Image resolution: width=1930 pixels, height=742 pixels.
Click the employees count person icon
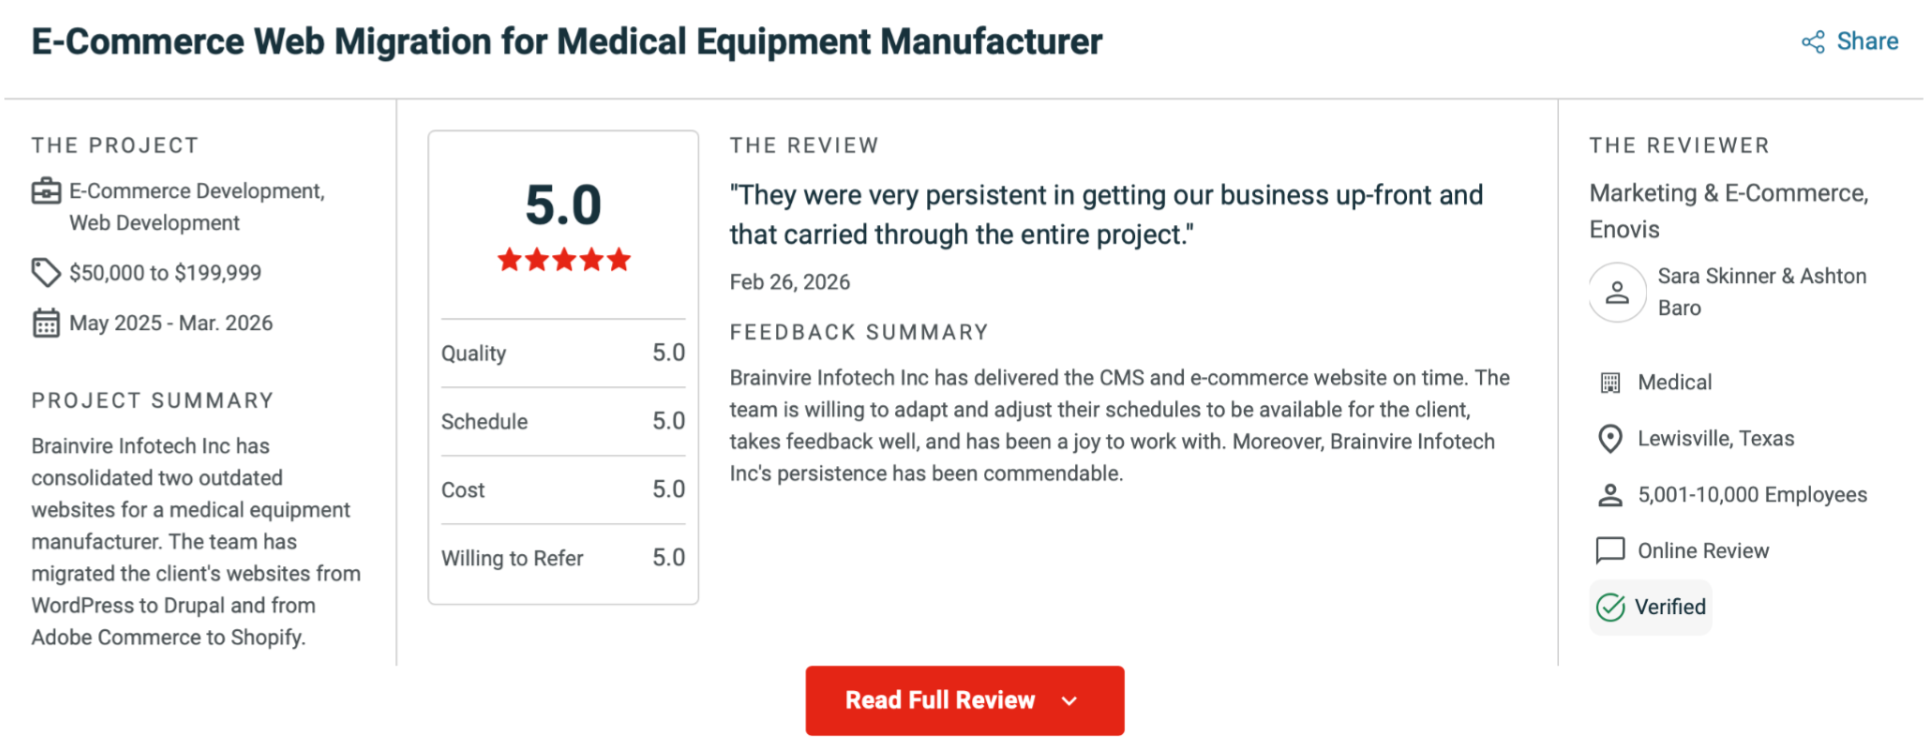point(1610,495)
